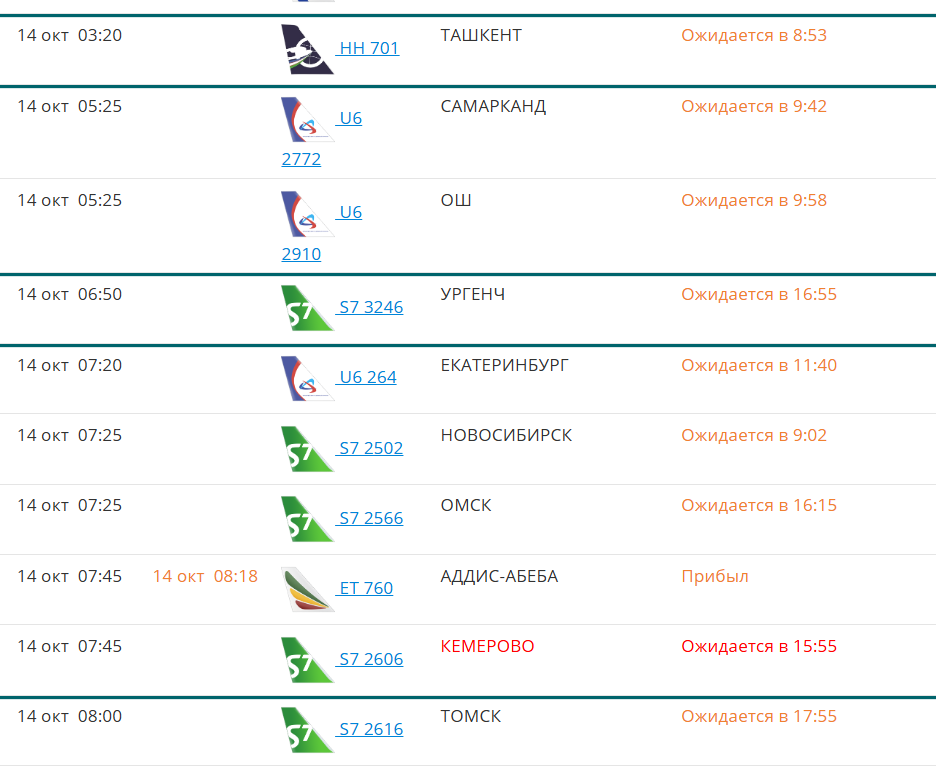Open the U6 link in the Самарканд row
The width and height of the screenshot is (936, 768).
[349, 118]
